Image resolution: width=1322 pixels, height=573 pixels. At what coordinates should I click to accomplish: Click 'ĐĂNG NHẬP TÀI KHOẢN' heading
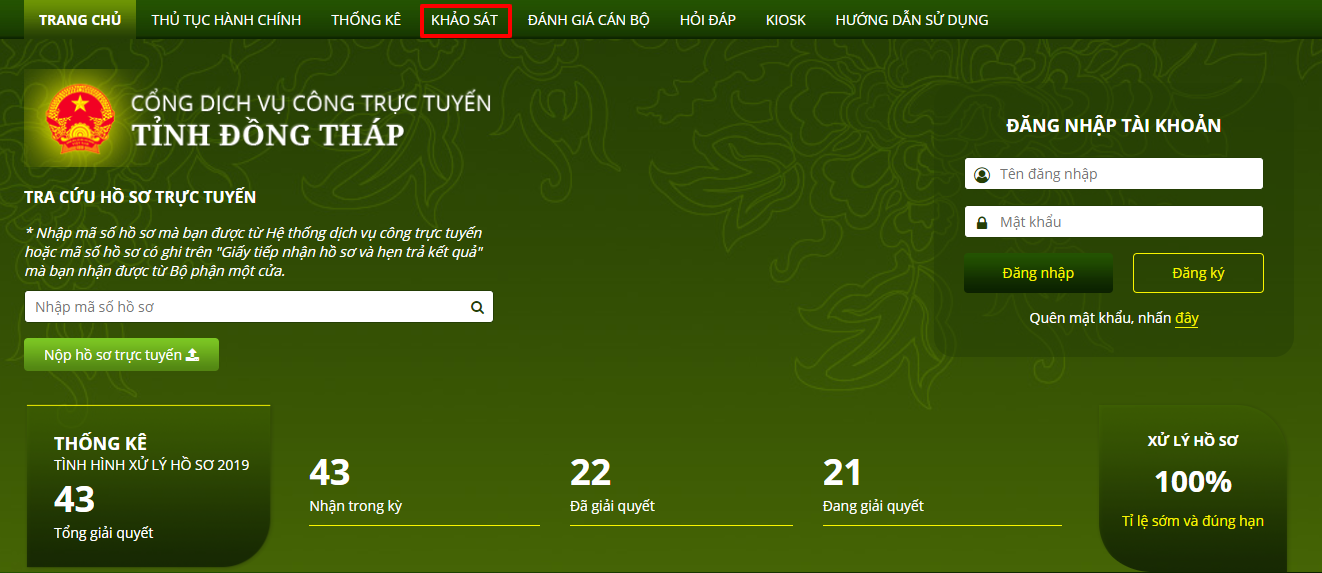[1114, 126]
